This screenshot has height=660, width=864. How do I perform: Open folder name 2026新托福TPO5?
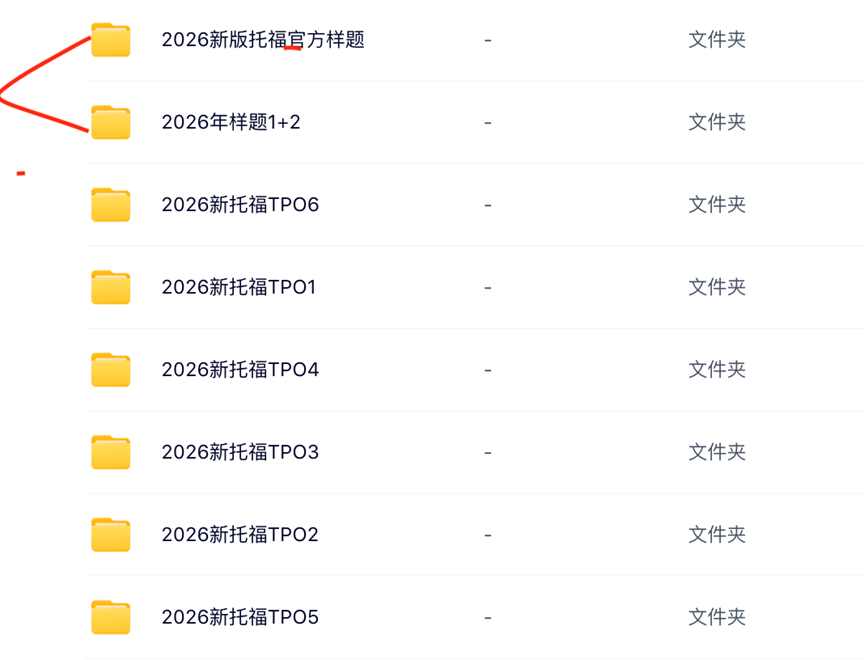[240, 617]
